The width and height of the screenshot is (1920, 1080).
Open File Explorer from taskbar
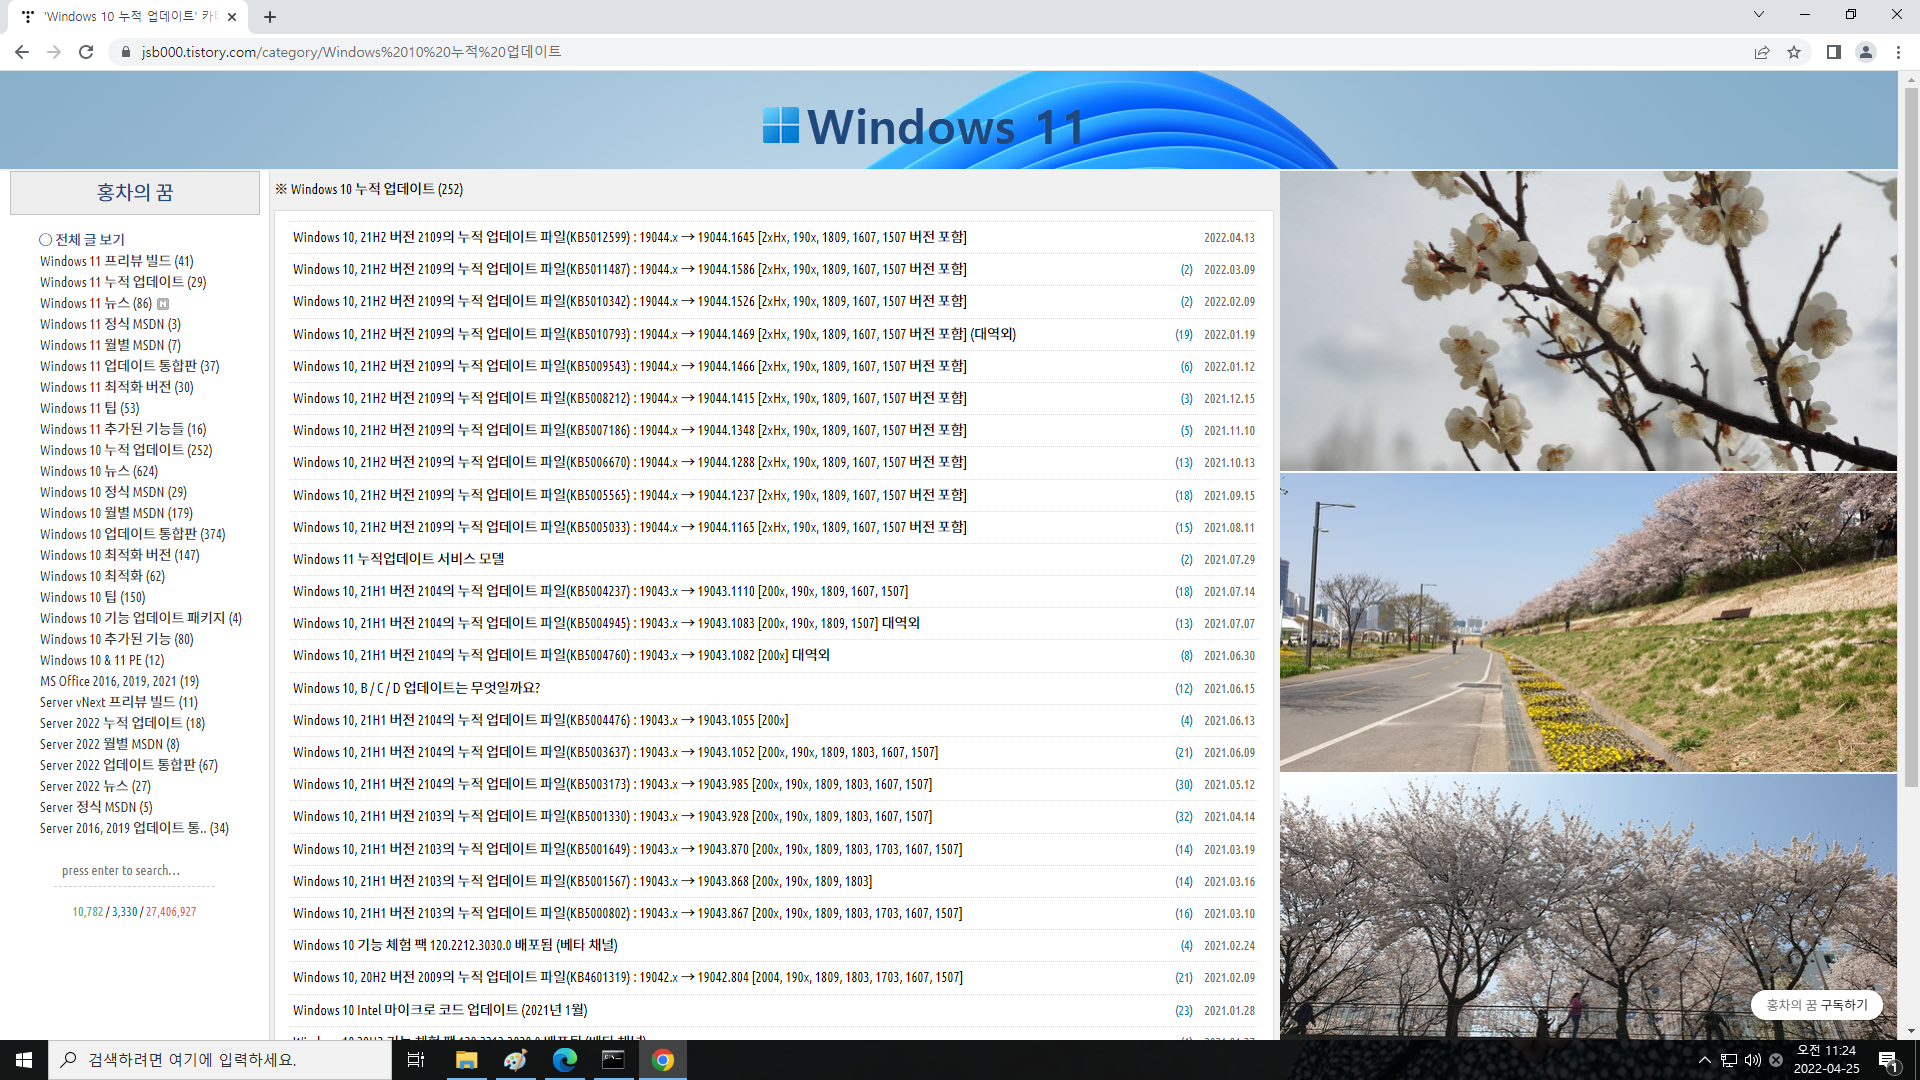click(466, 1060)
